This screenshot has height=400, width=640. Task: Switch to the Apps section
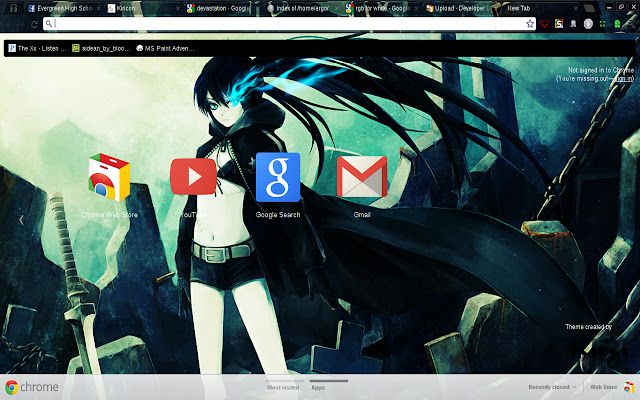pyautogui.click(x=318, y=387)
